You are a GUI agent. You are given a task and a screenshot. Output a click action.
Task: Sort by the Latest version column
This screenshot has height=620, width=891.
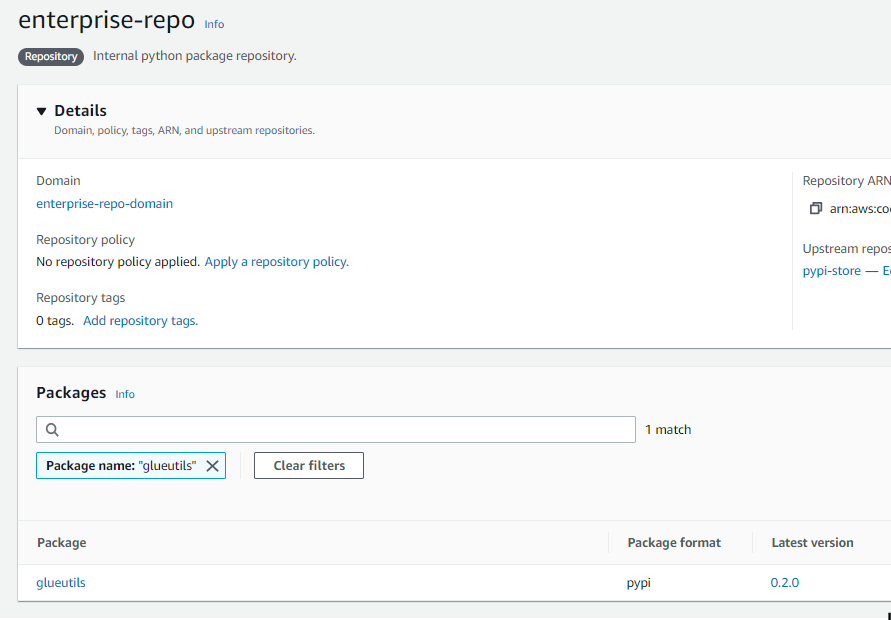pyautogui.click(x=812, y=542)
